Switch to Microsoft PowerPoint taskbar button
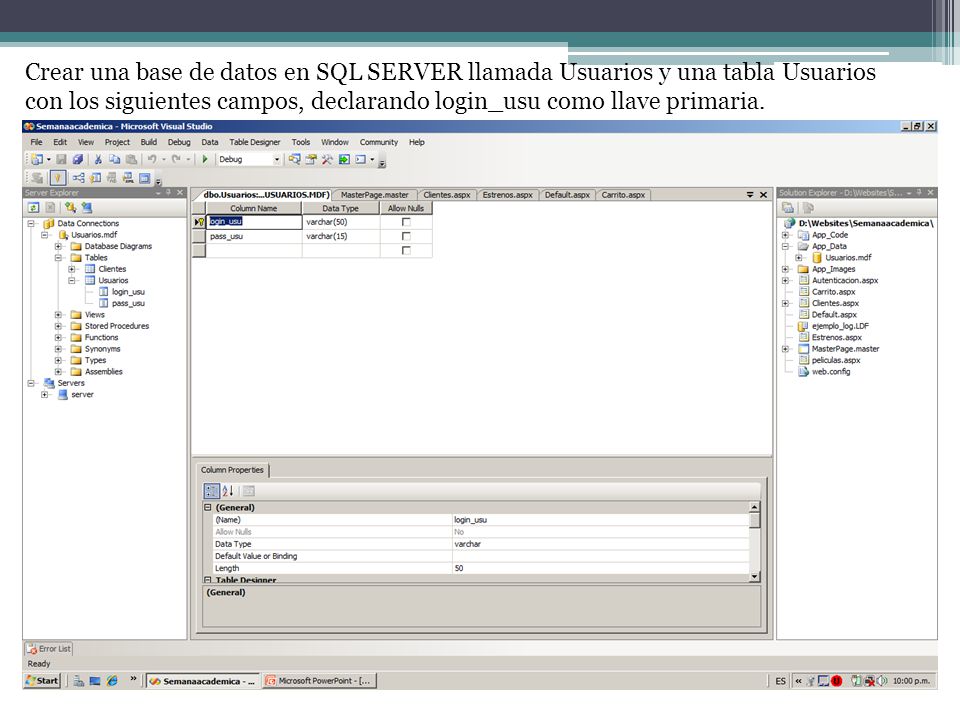 click(x=319, y=681)
